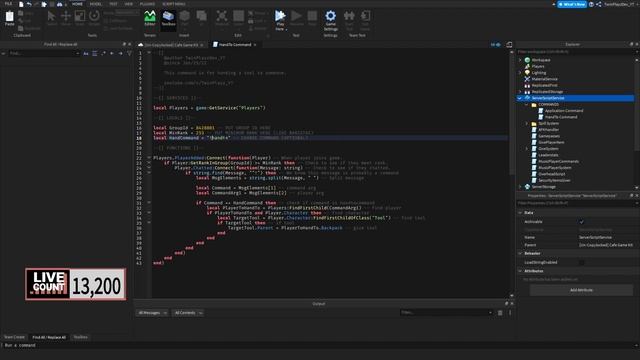This screenshot has width=640, height=360.
Task: Select the HandTo Command script in Explorer
Action: pos(560,117)
